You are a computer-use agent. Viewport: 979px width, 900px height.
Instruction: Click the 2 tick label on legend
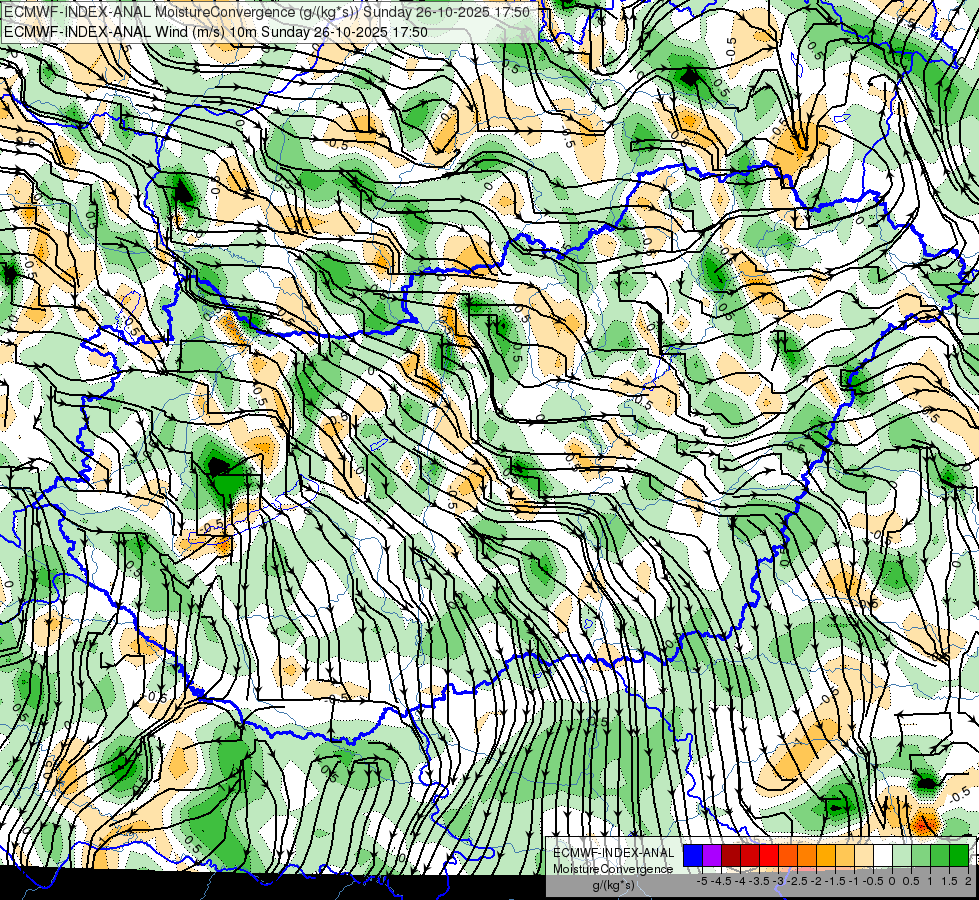[968, 881]
